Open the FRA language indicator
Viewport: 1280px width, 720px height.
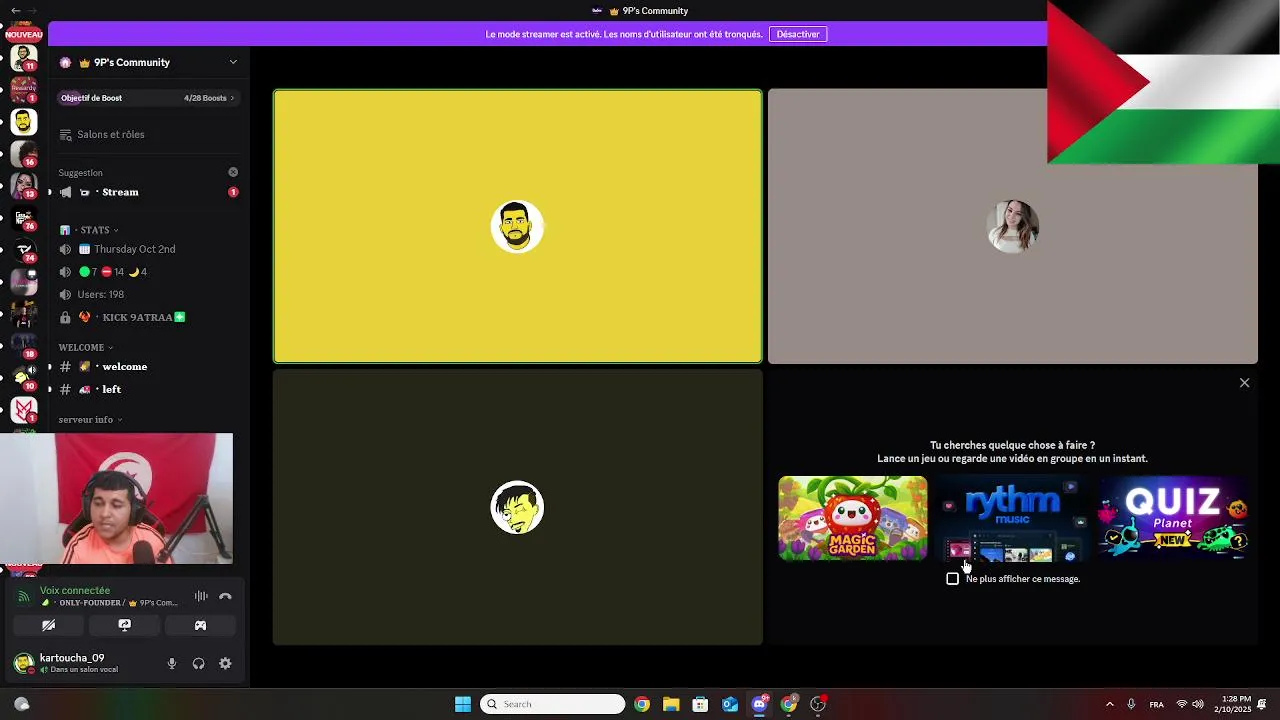tap(1156, 704)
